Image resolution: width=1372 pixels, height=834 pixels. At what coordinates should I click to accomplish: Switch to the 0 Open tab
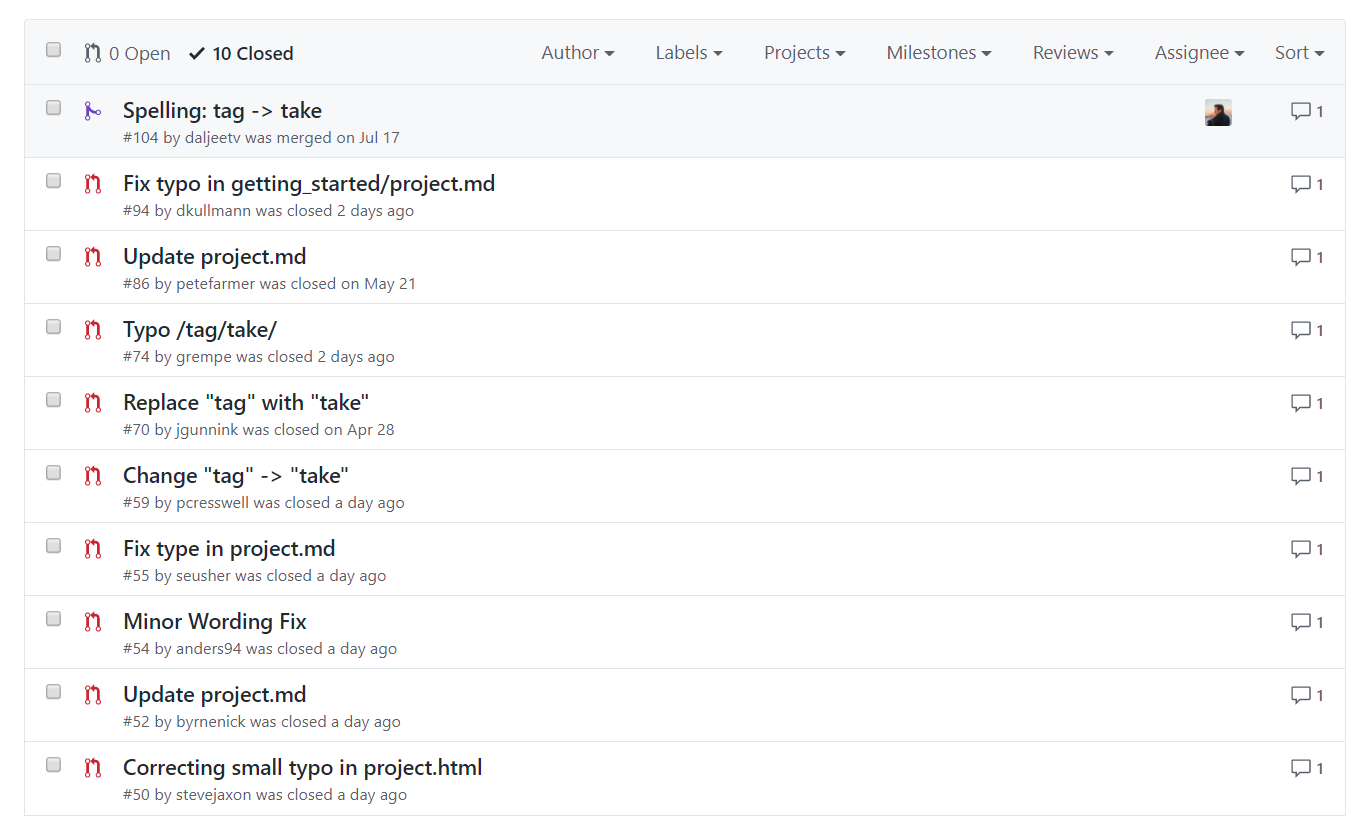(127, 54)
